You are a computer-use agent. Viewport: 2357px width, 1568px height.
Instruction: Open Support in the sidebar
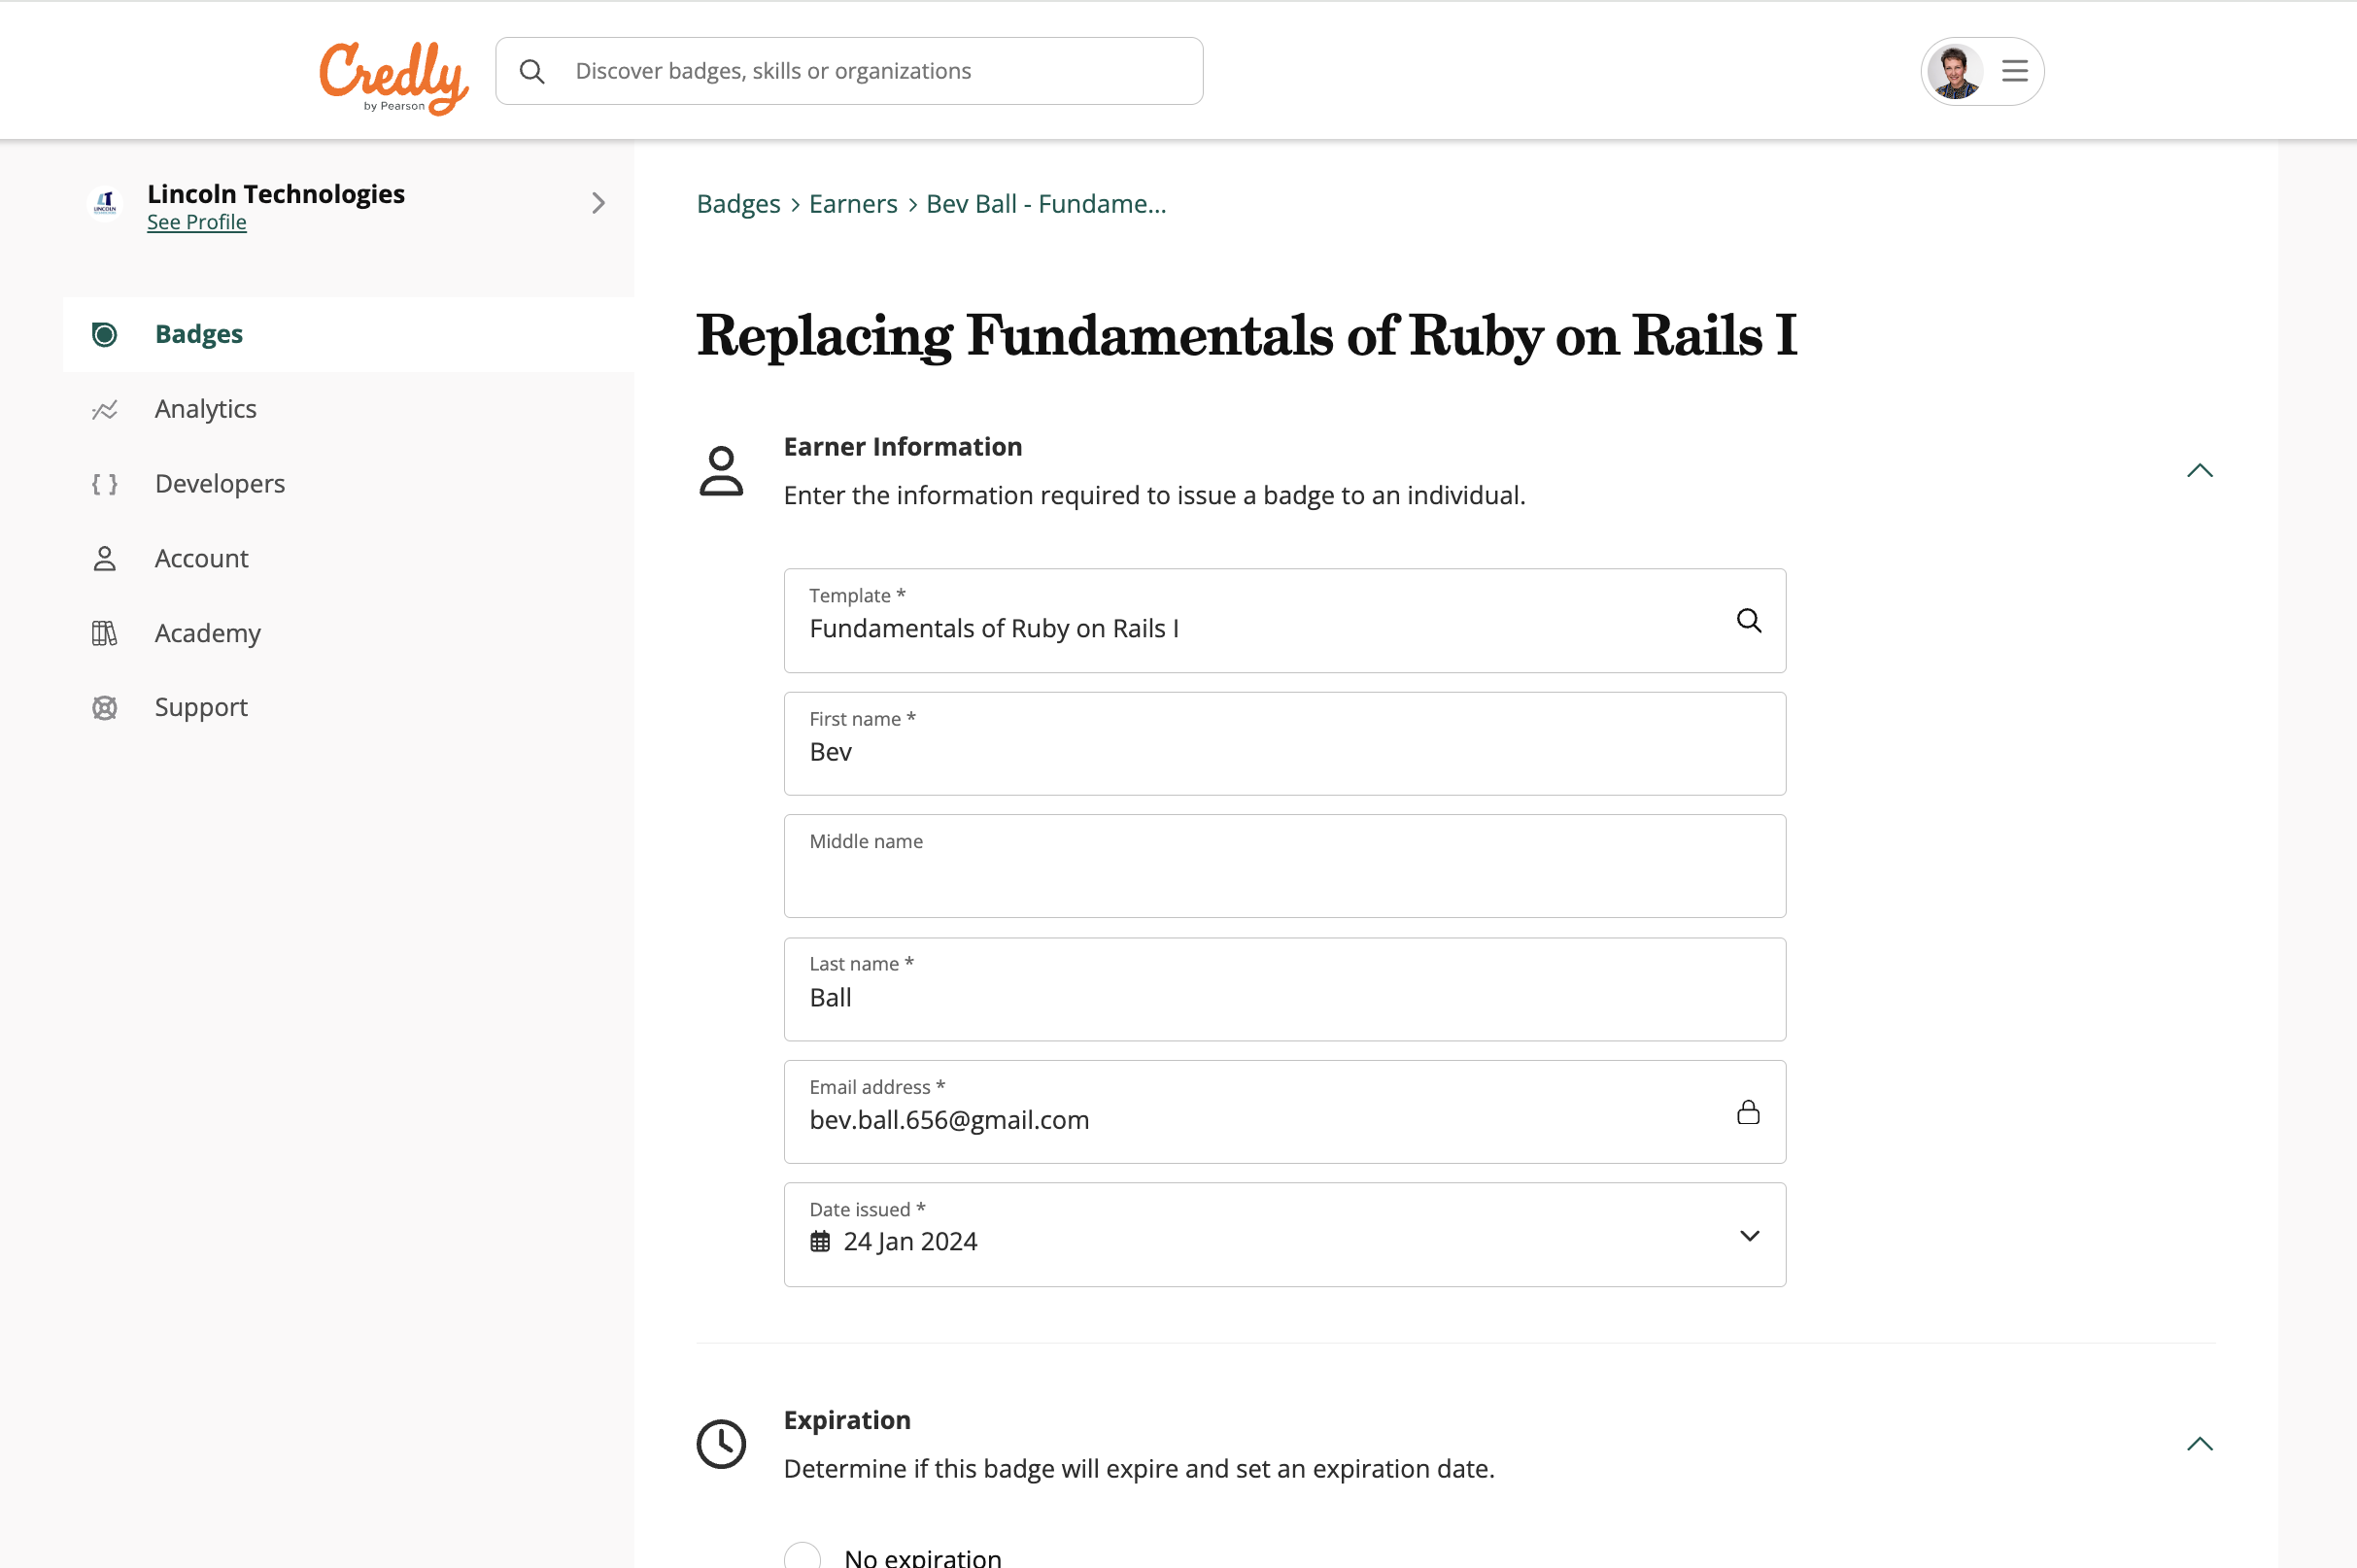(201, 708)
